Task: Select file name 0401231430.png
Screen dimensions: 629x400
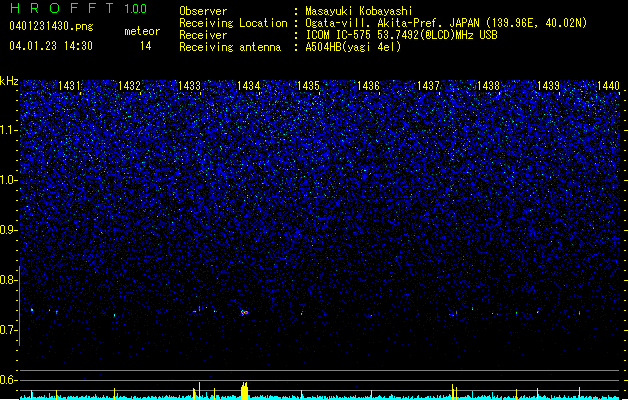Action: [x=51, y=26]
